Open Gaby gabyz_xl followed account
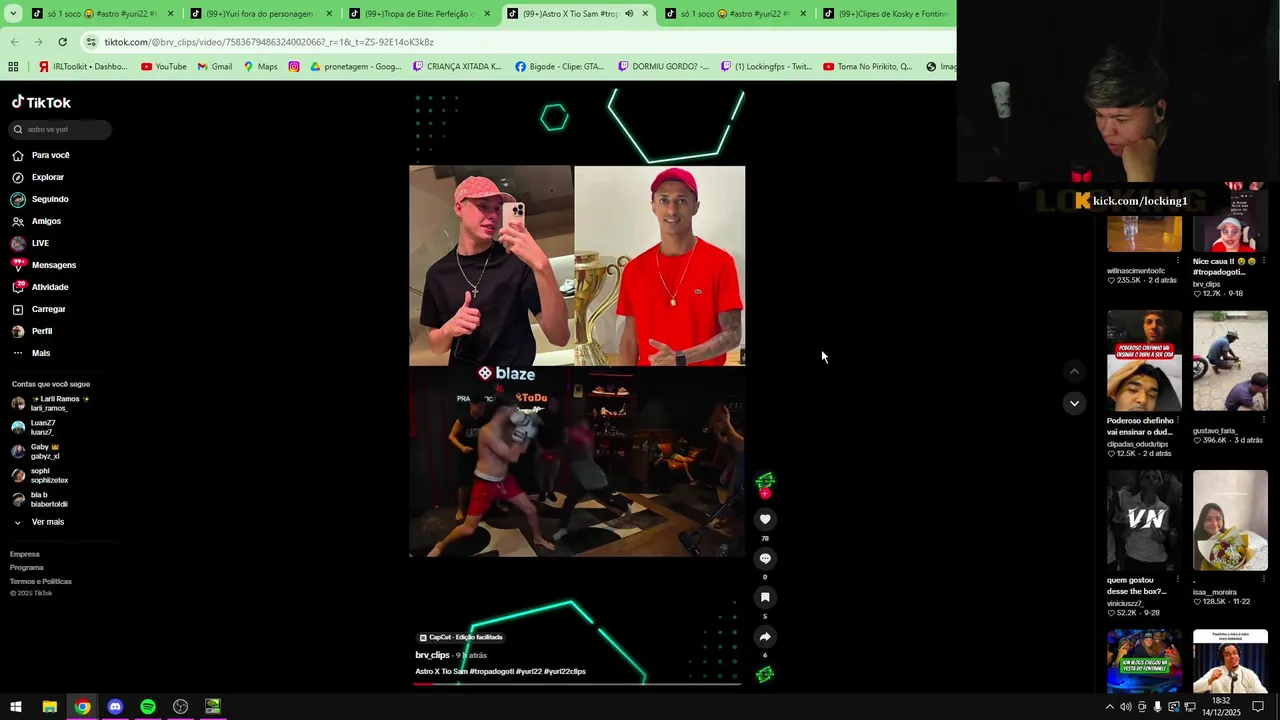 [x=36, y=451]
